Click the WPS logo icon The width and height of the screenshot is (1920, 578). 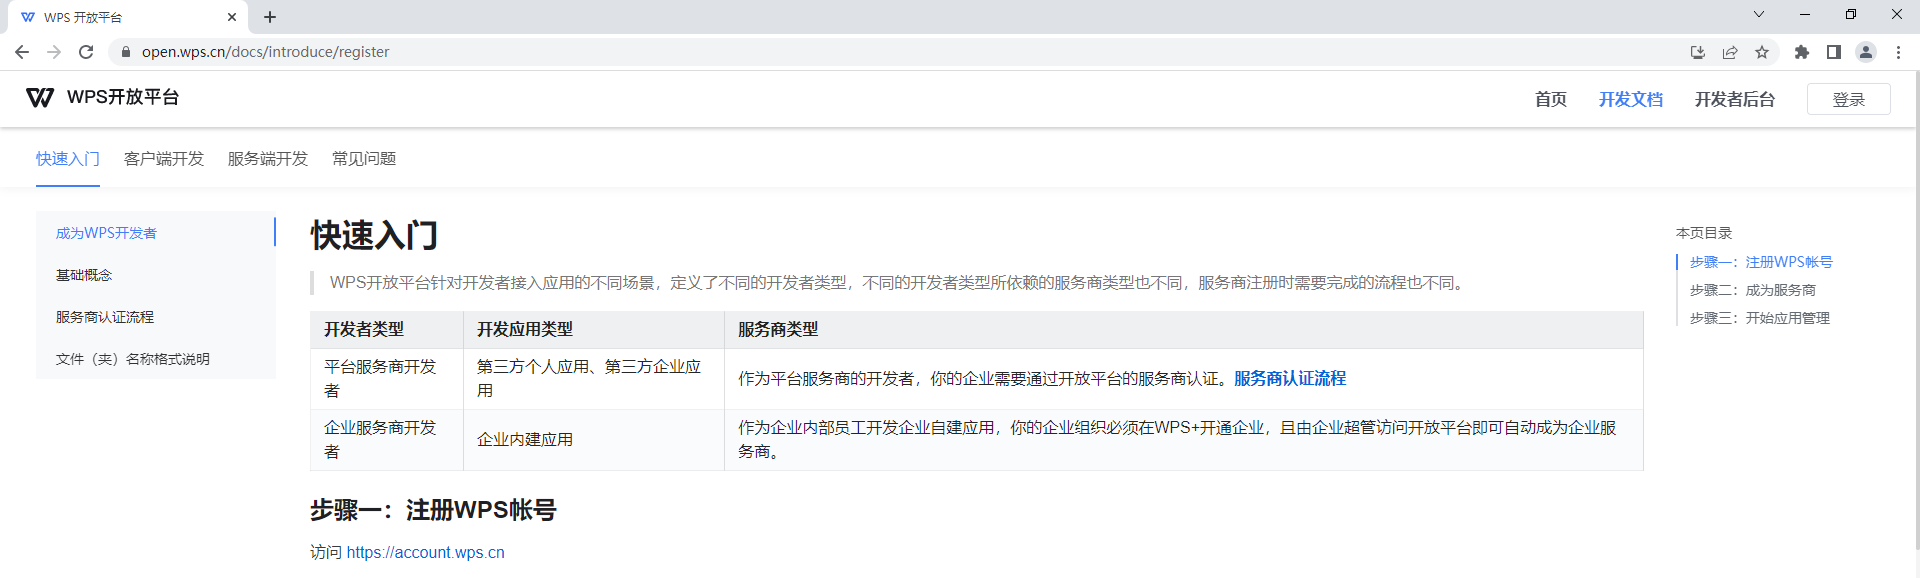(40, 97)
